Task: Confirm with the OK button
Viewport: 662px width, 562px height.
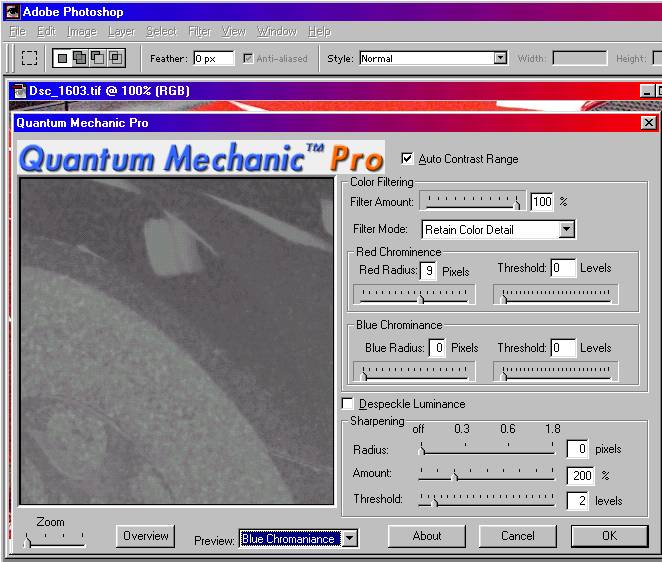Action: (x=609, y=536)
